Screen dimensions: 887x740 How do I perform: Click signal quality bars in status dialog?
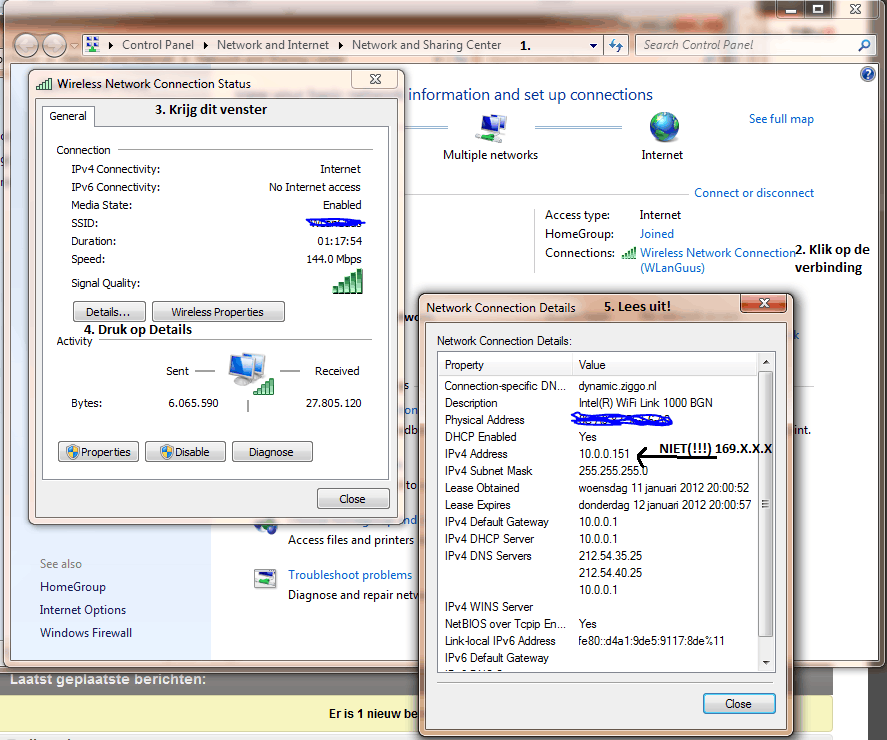pos(347,281)
